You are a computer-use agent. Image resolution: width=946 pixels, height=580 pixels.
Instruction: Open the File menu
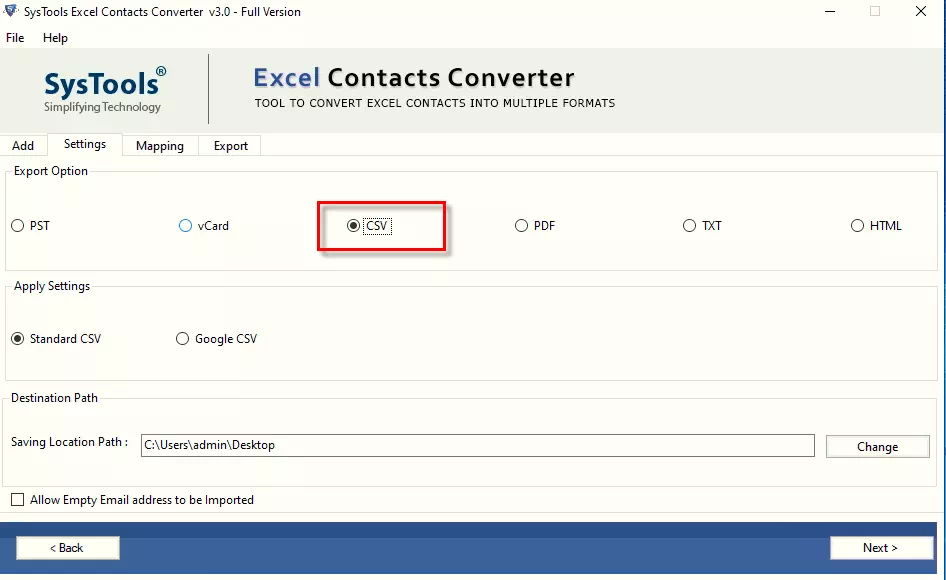pyautogui.click(x=15, y=38)
